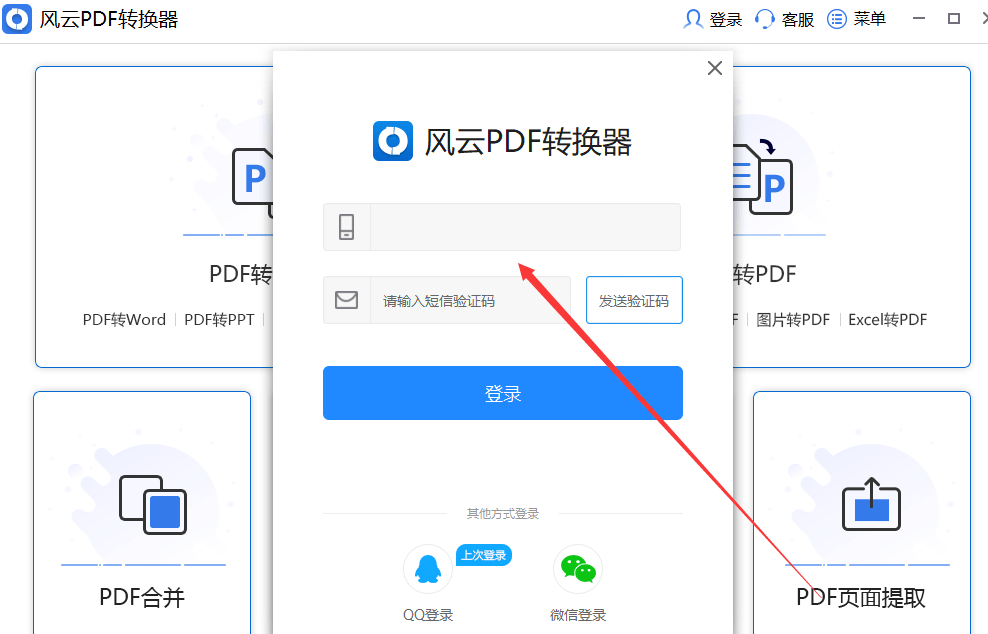Click the 其他方式登录 text

click(x=503, y=514)
